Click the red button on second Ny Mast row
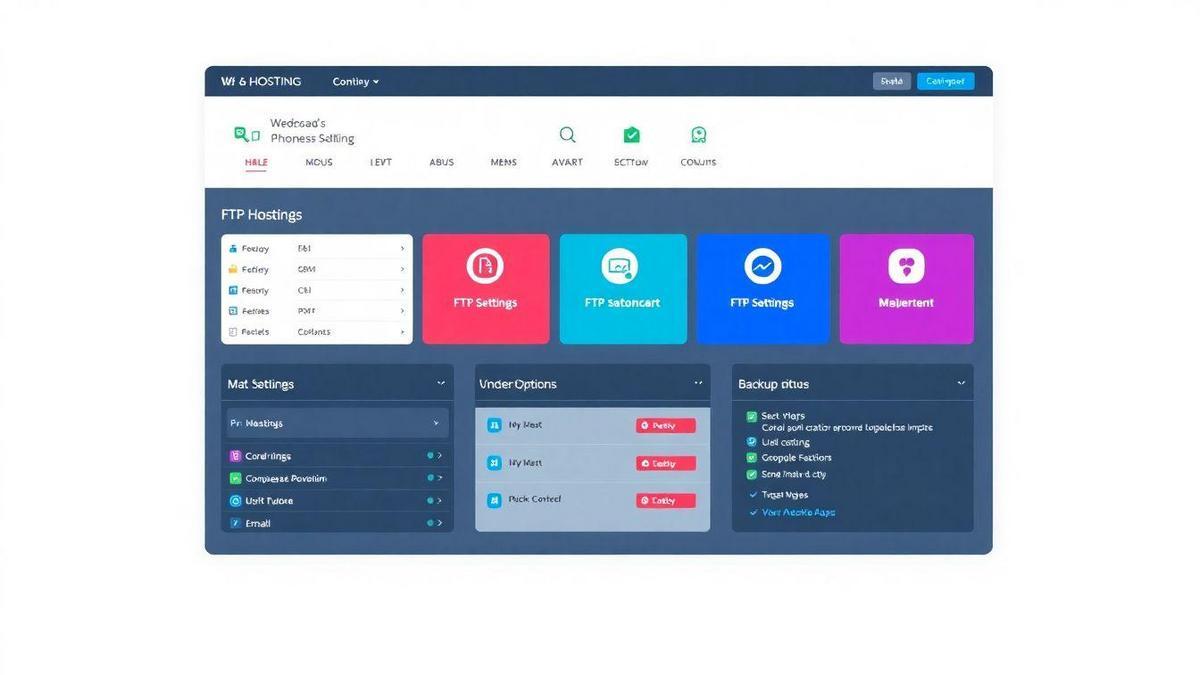 [x=666, y=464]
